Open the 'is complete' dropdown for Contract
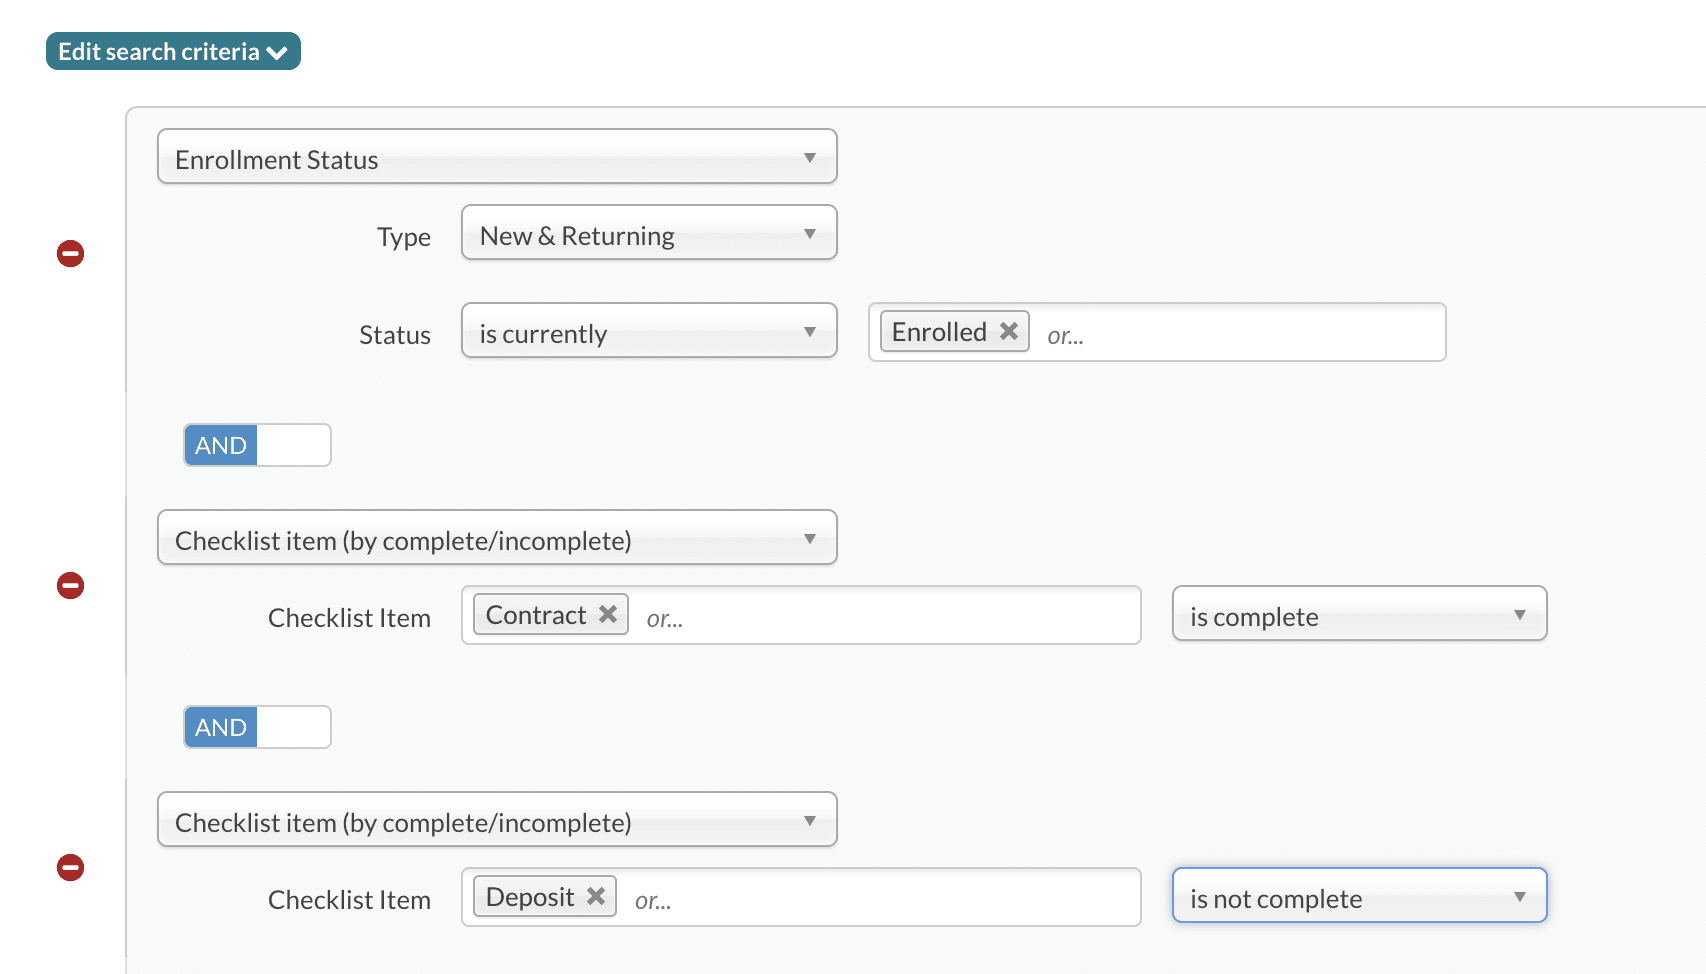 (1359, 614)
